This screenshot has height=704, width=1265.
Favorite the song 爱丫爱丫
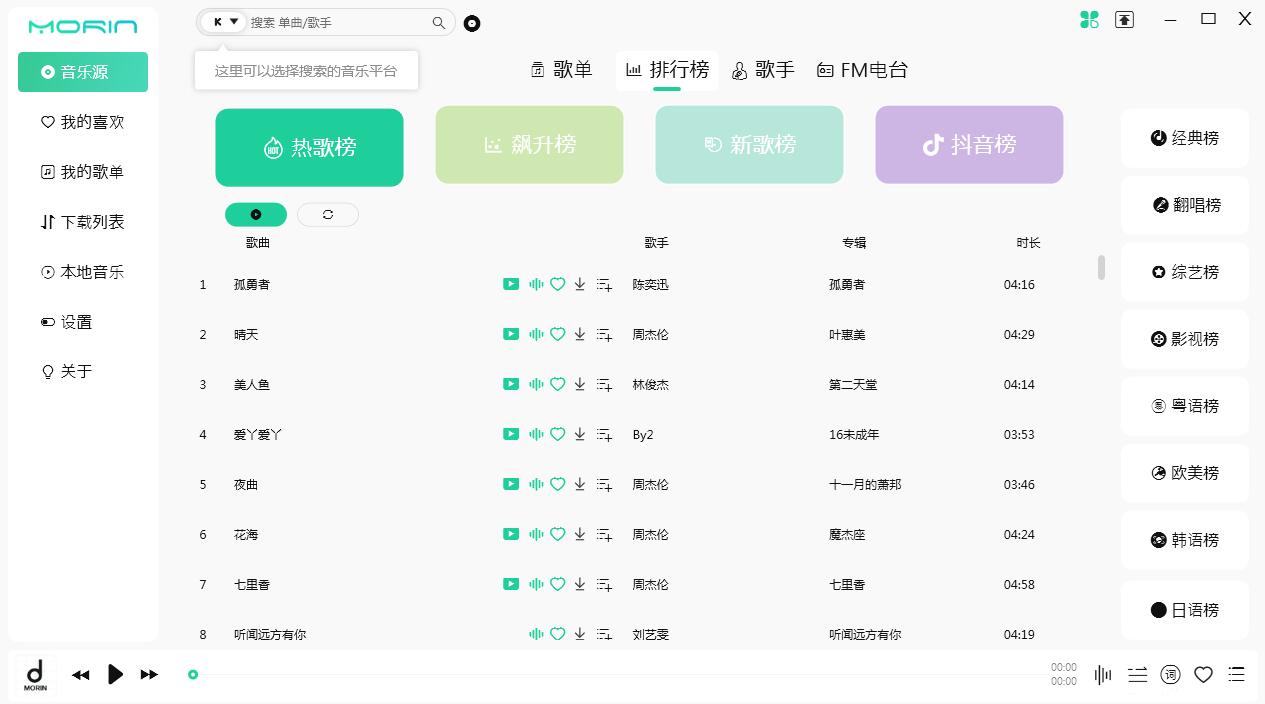[x=558, y=434]
